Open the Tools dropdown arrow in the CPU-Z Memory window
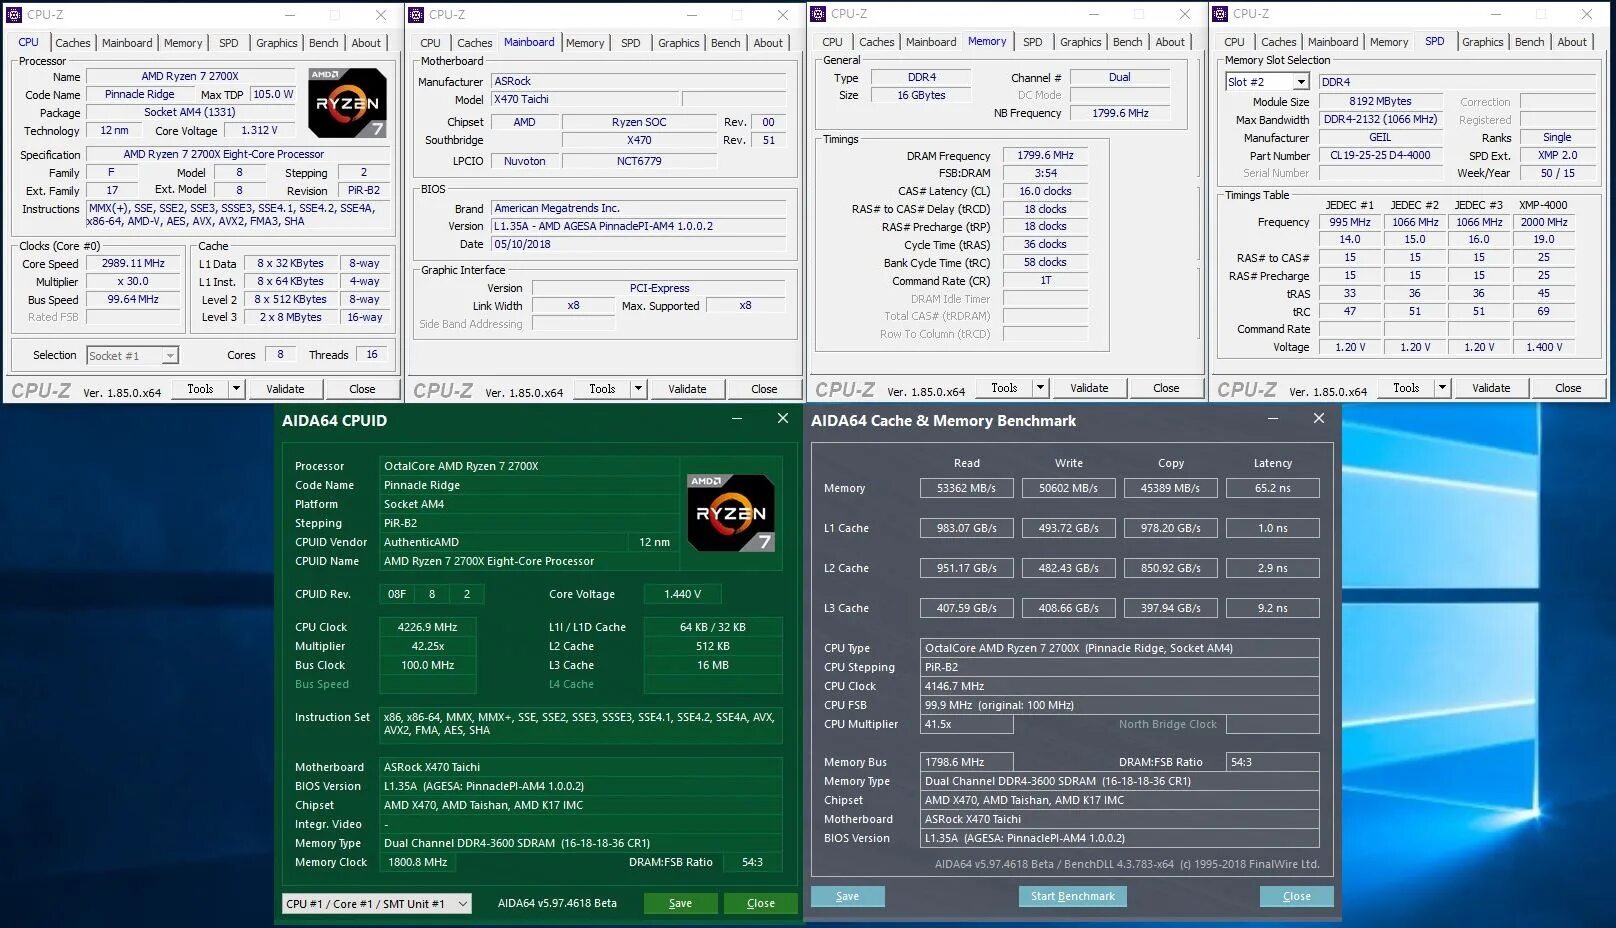Screen dimensions: 1616x928 point(1040,388)
